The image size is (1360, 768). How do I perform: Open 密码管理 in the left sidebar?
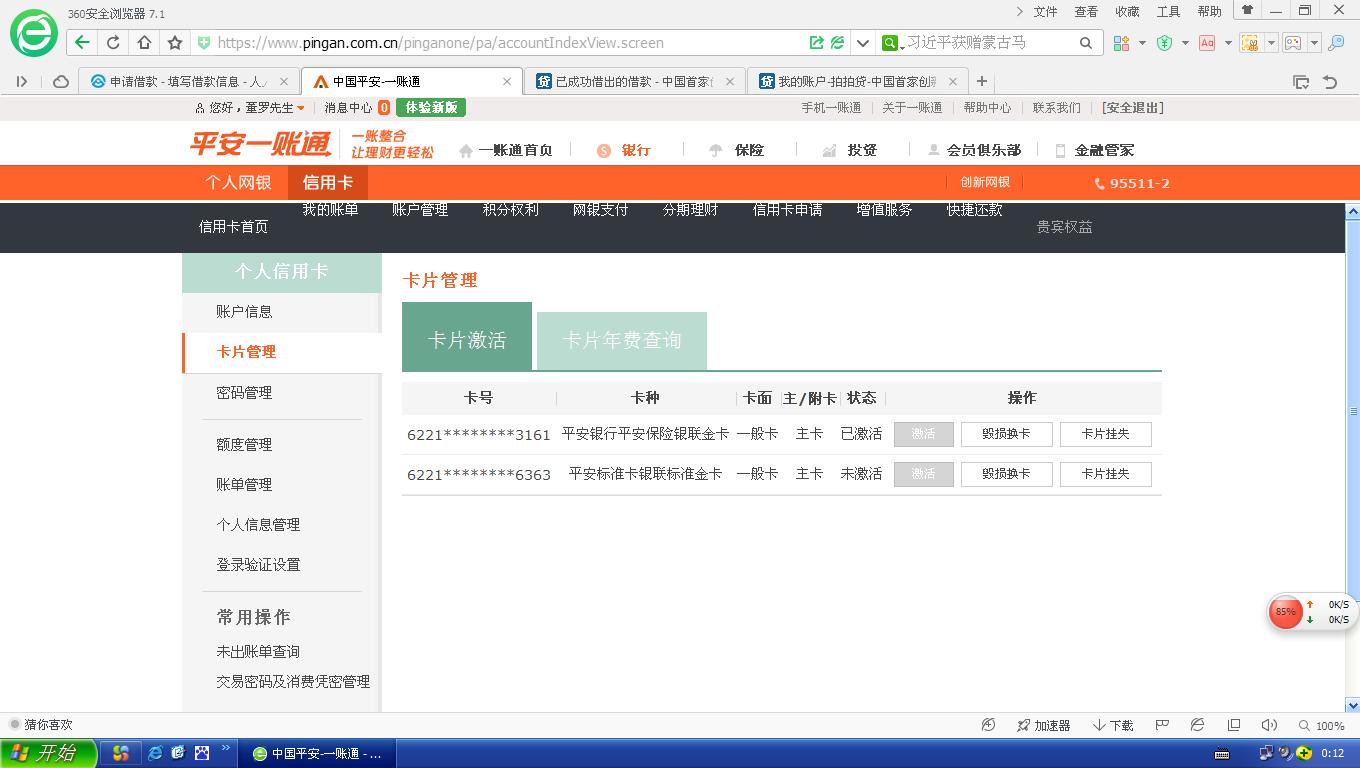(x=244, y=393)
